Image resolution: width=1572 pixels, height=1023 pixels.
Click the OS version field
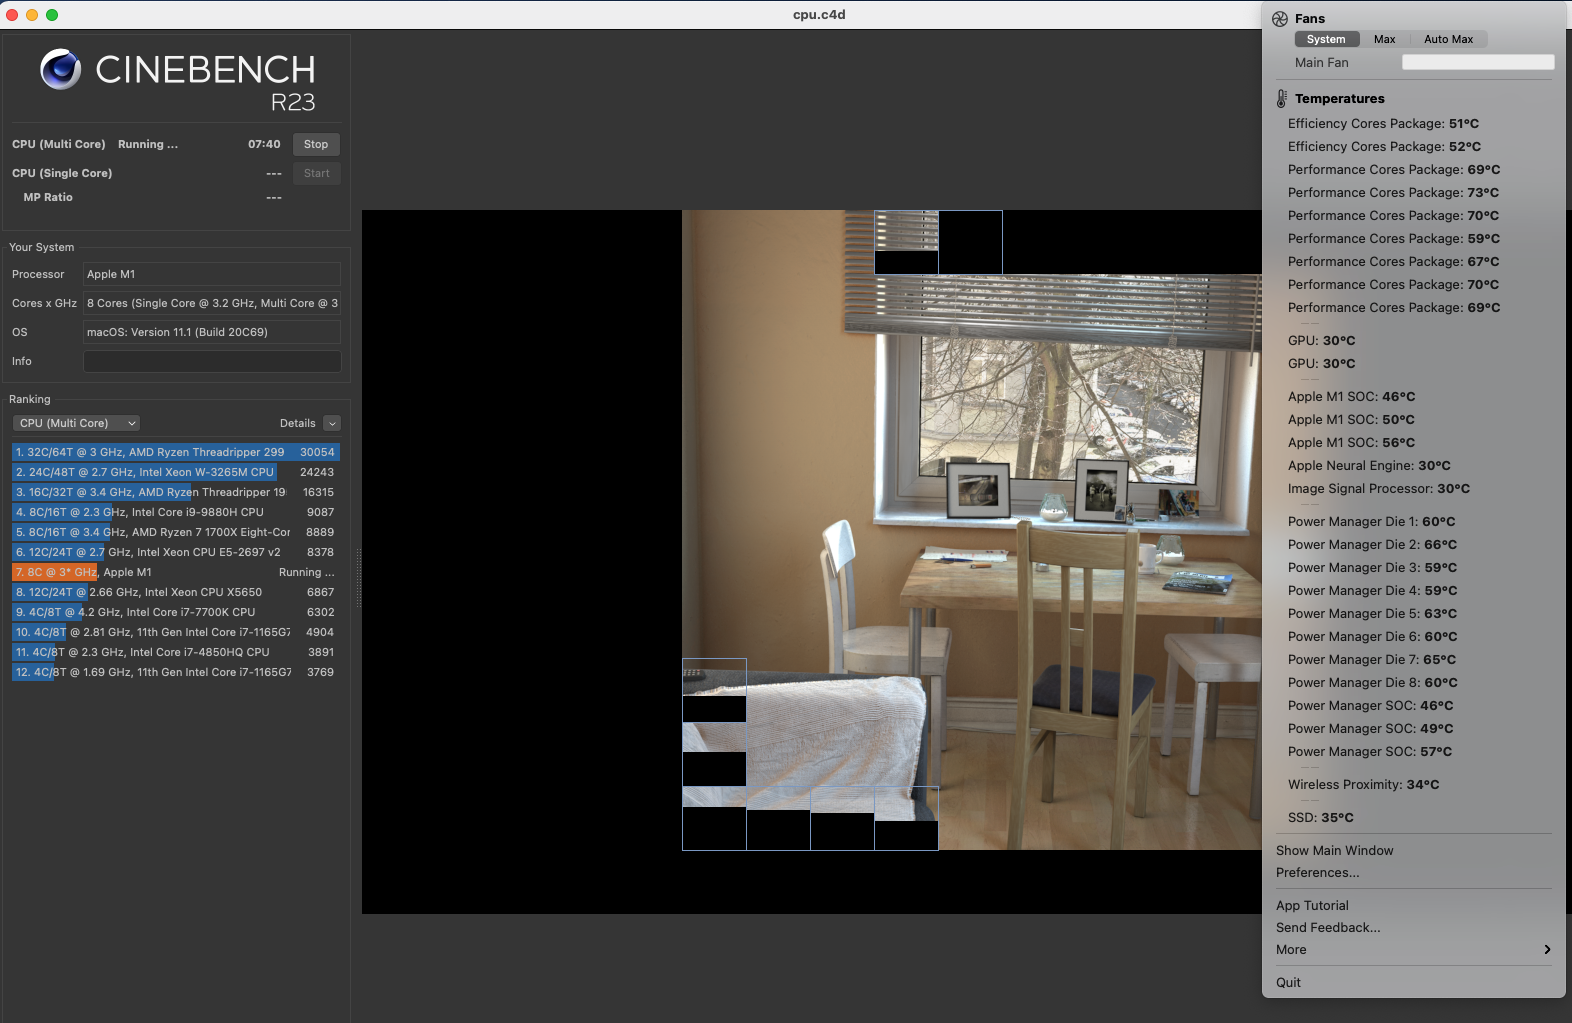(x=212, y=332)
